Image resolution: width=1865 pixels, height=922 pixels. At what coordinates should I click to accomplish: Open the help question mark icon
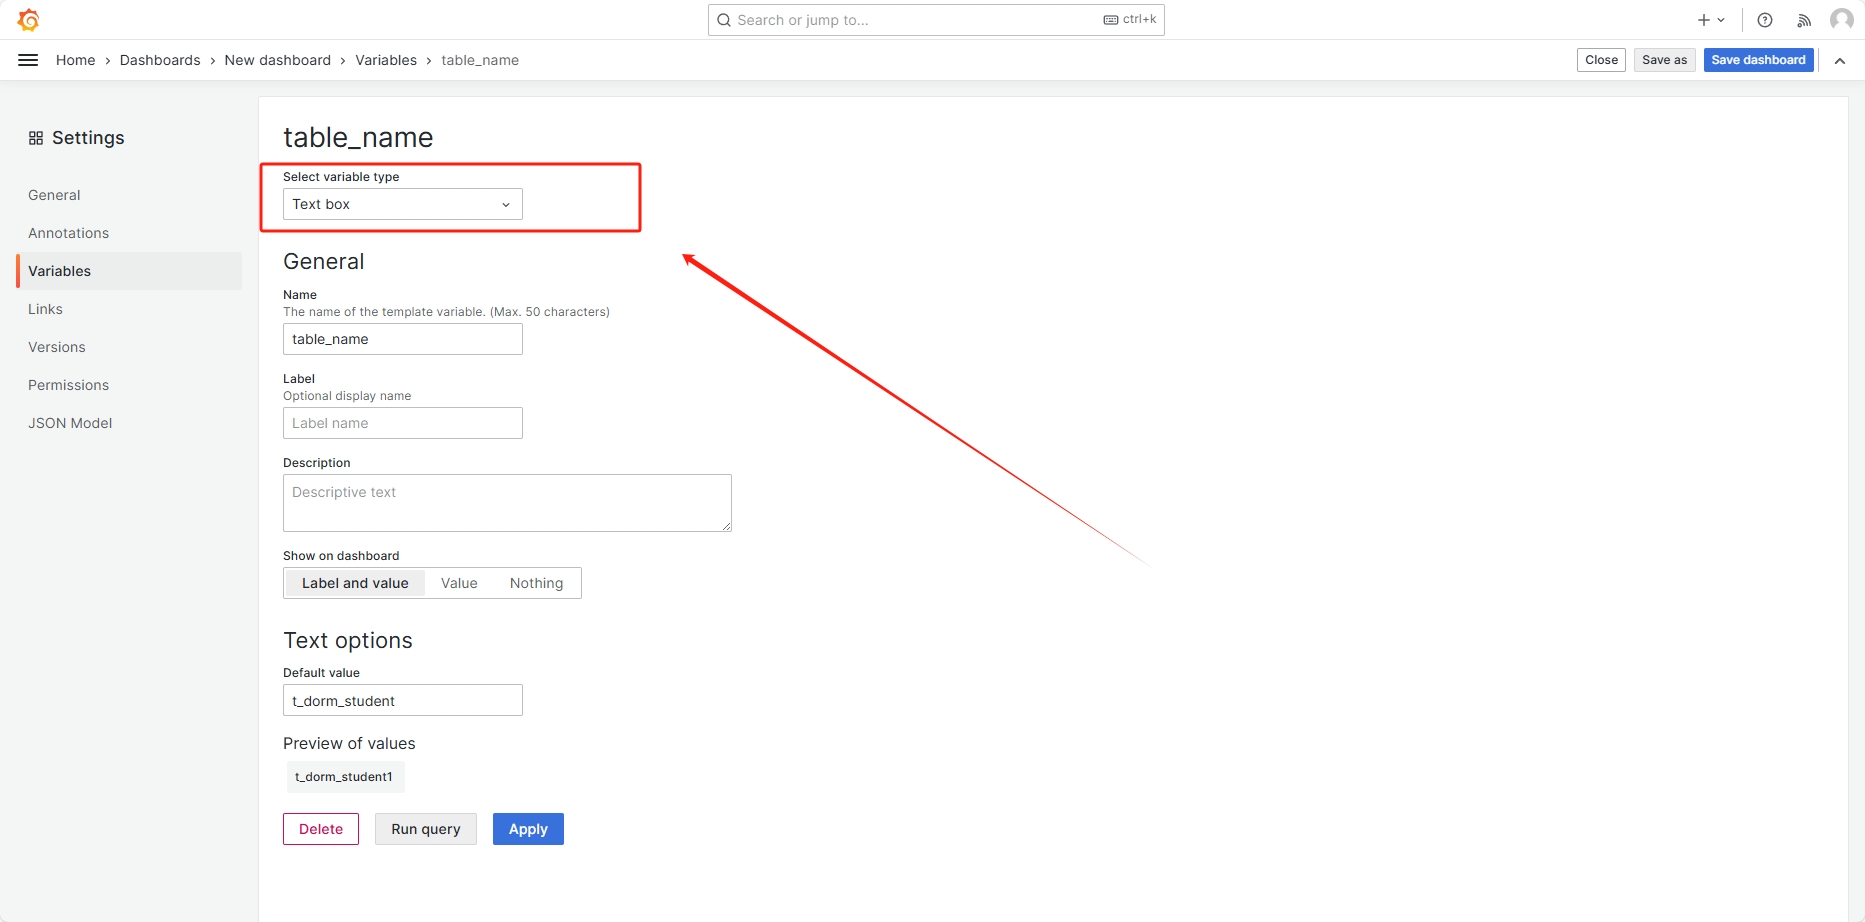pyautogui.click(x=1765, y=20)
